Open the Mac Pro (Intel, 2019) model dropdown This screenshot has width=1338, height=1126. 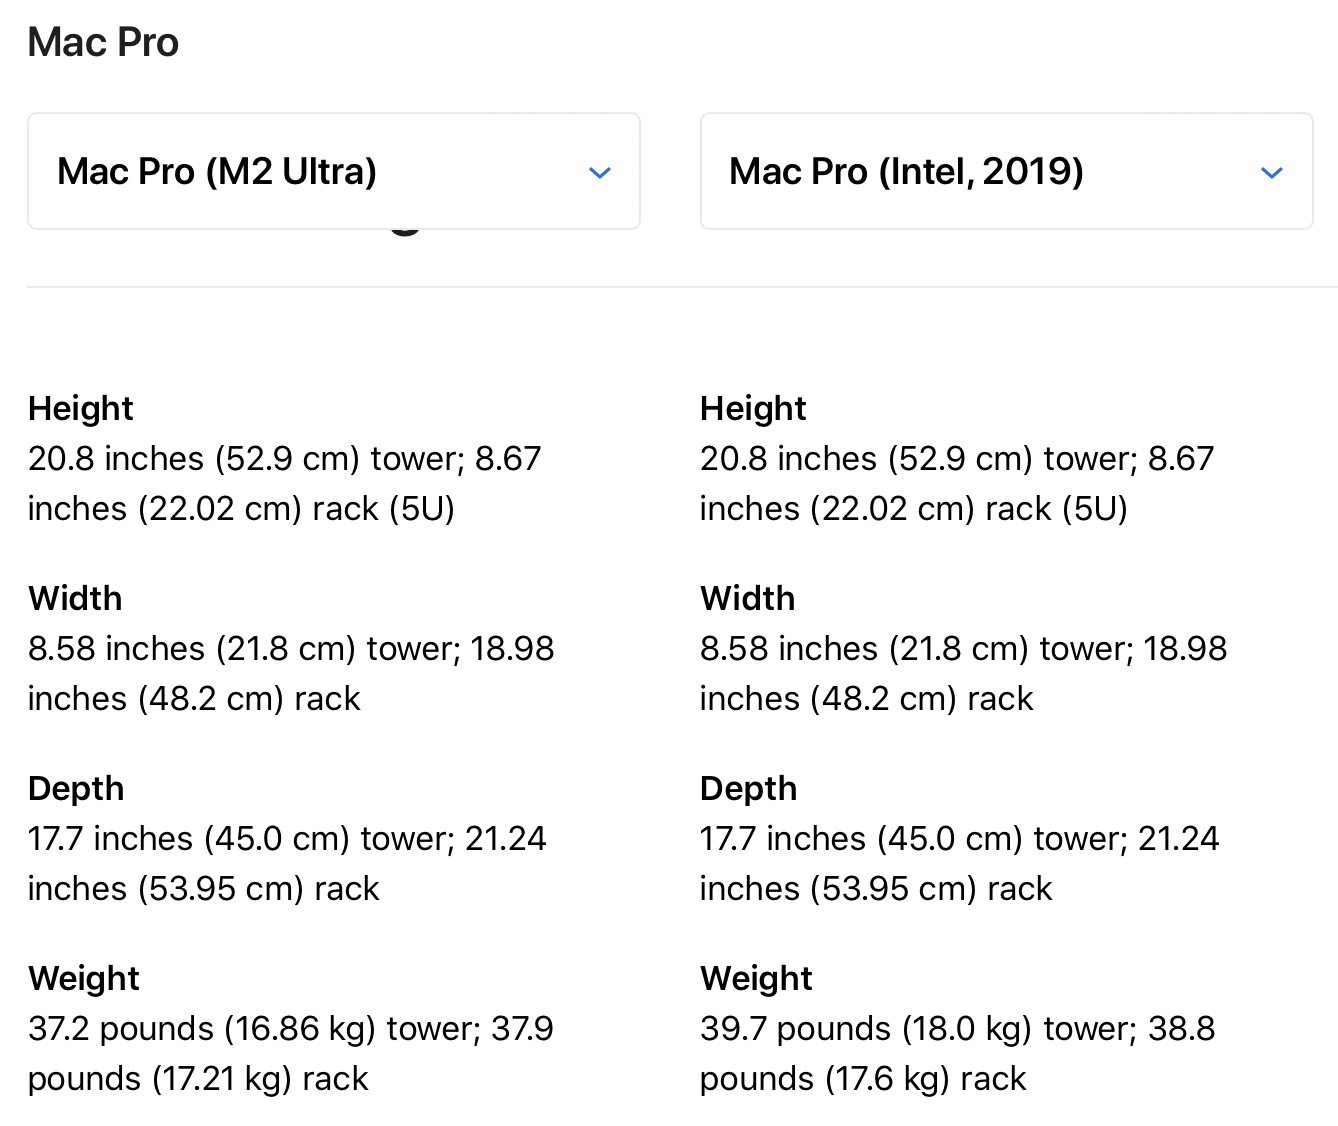point(1006,171)
